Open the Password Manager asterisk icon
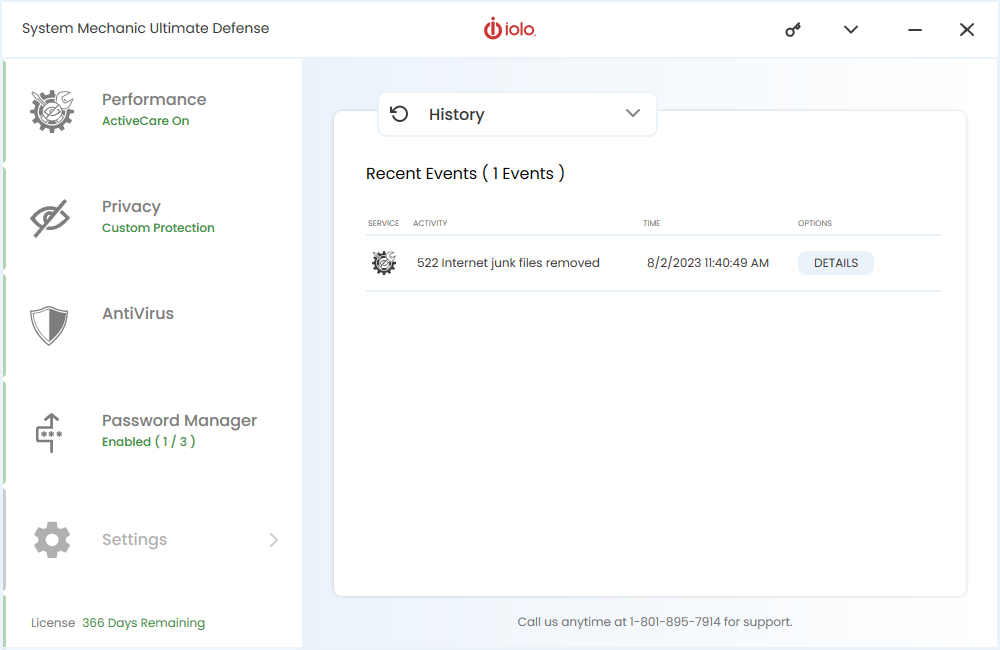This screenshot has height=650, width=1000. (49, 432)
